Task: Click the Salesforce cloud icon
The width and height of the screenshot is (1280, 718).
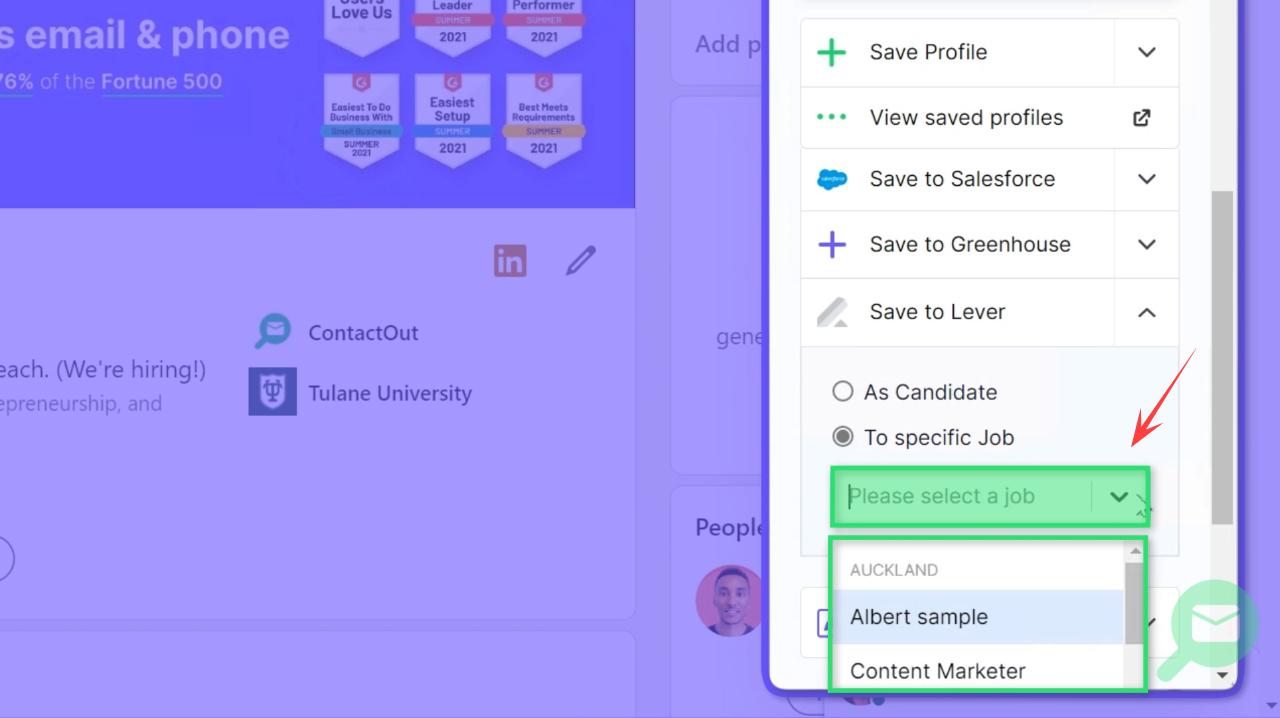Action: (x=832, y=179)
